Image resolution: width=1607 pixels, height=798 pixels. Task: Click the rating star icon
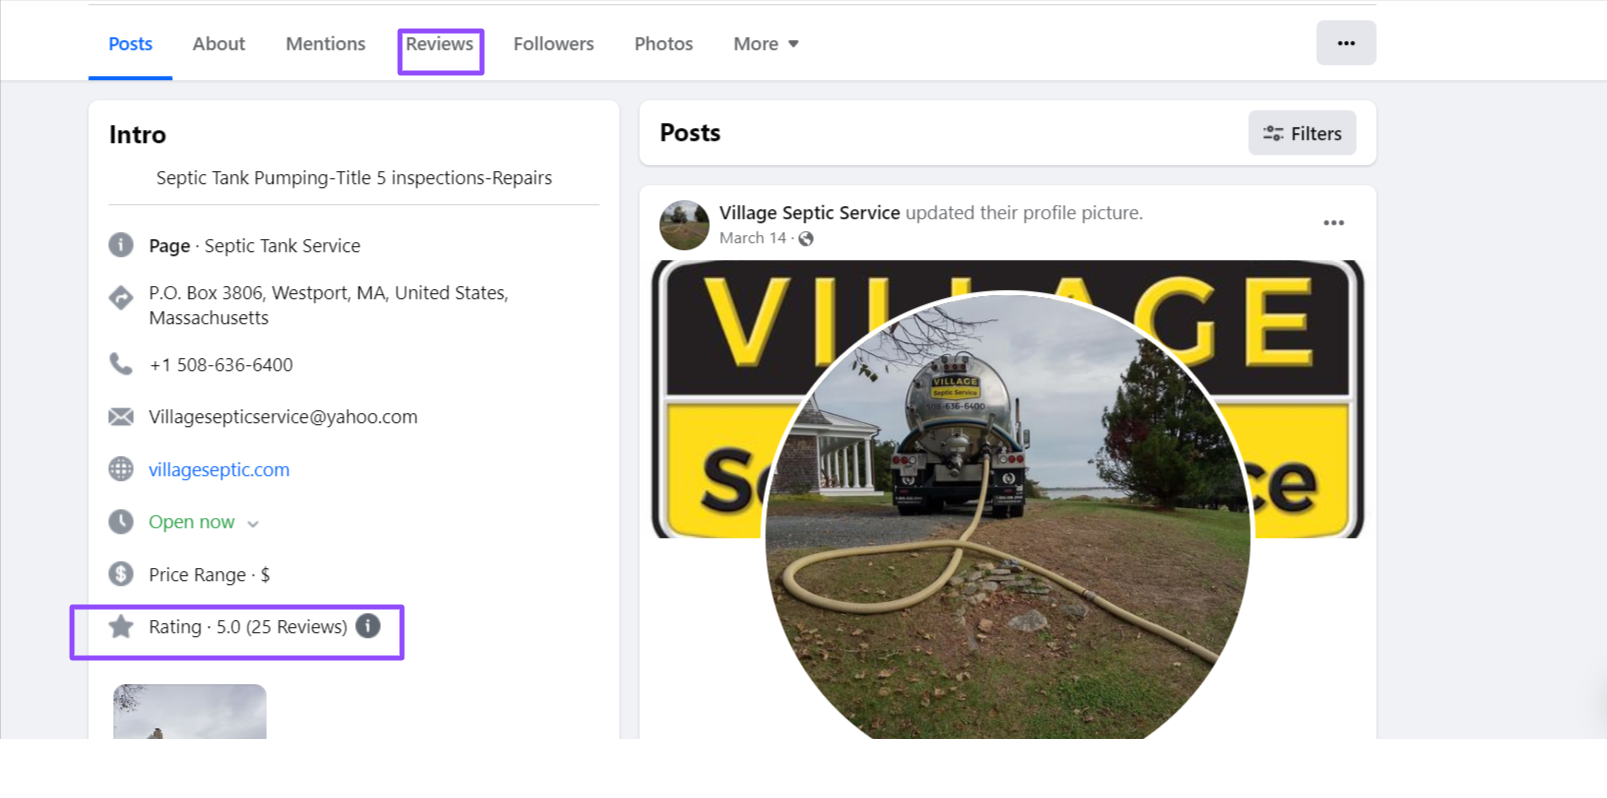121,627
